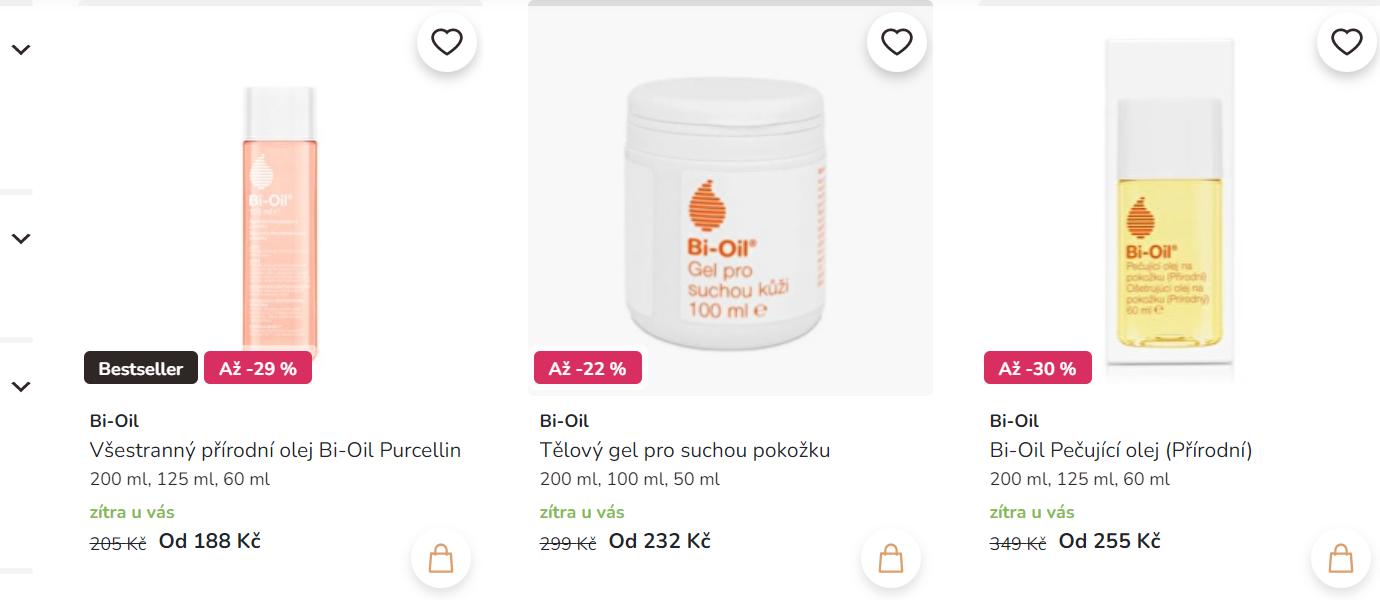Add Bi-Oil Purcellin oil to wishlist

point(447,42)
